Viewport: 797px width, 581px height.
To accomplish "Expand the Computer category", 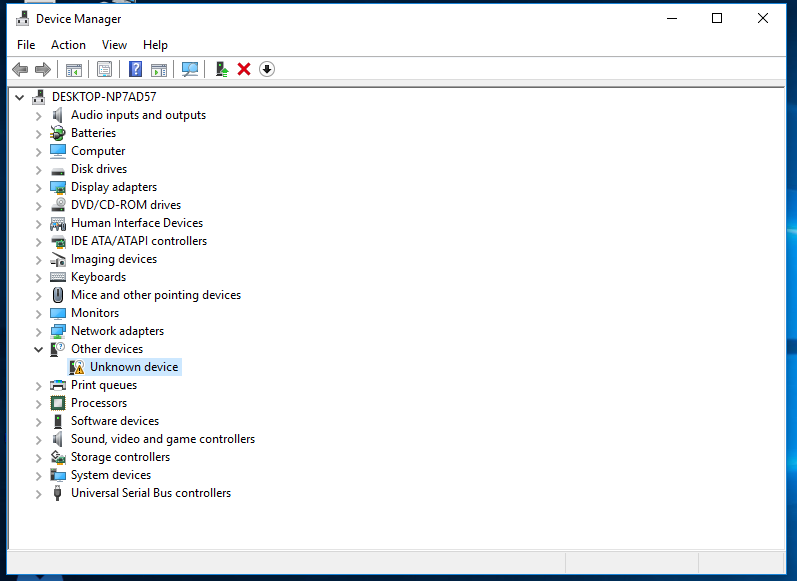I will pos(39,151).
